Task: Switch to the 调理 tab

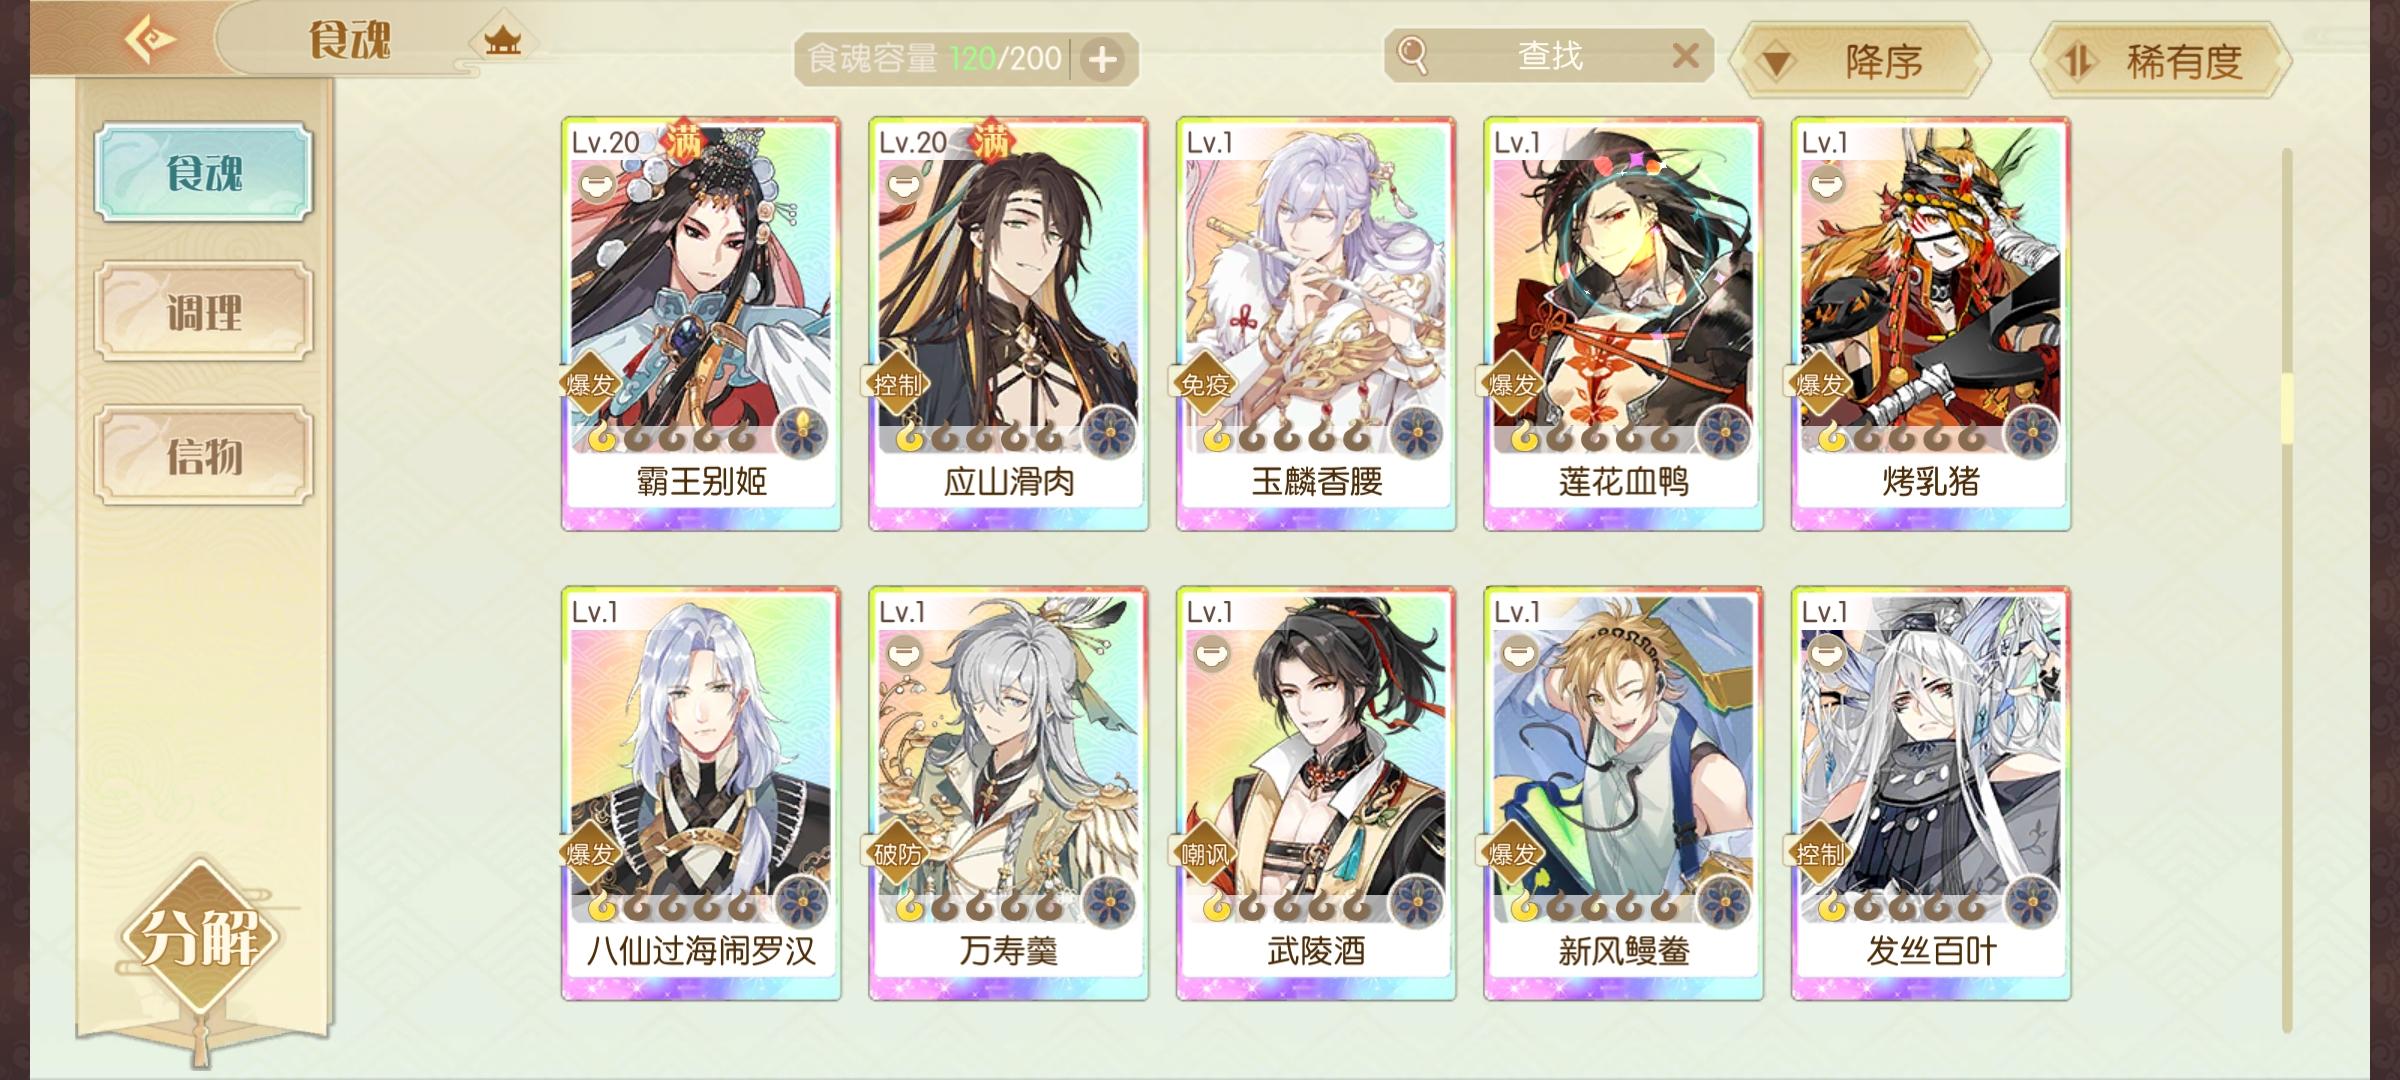Action: tap(204, 312)
